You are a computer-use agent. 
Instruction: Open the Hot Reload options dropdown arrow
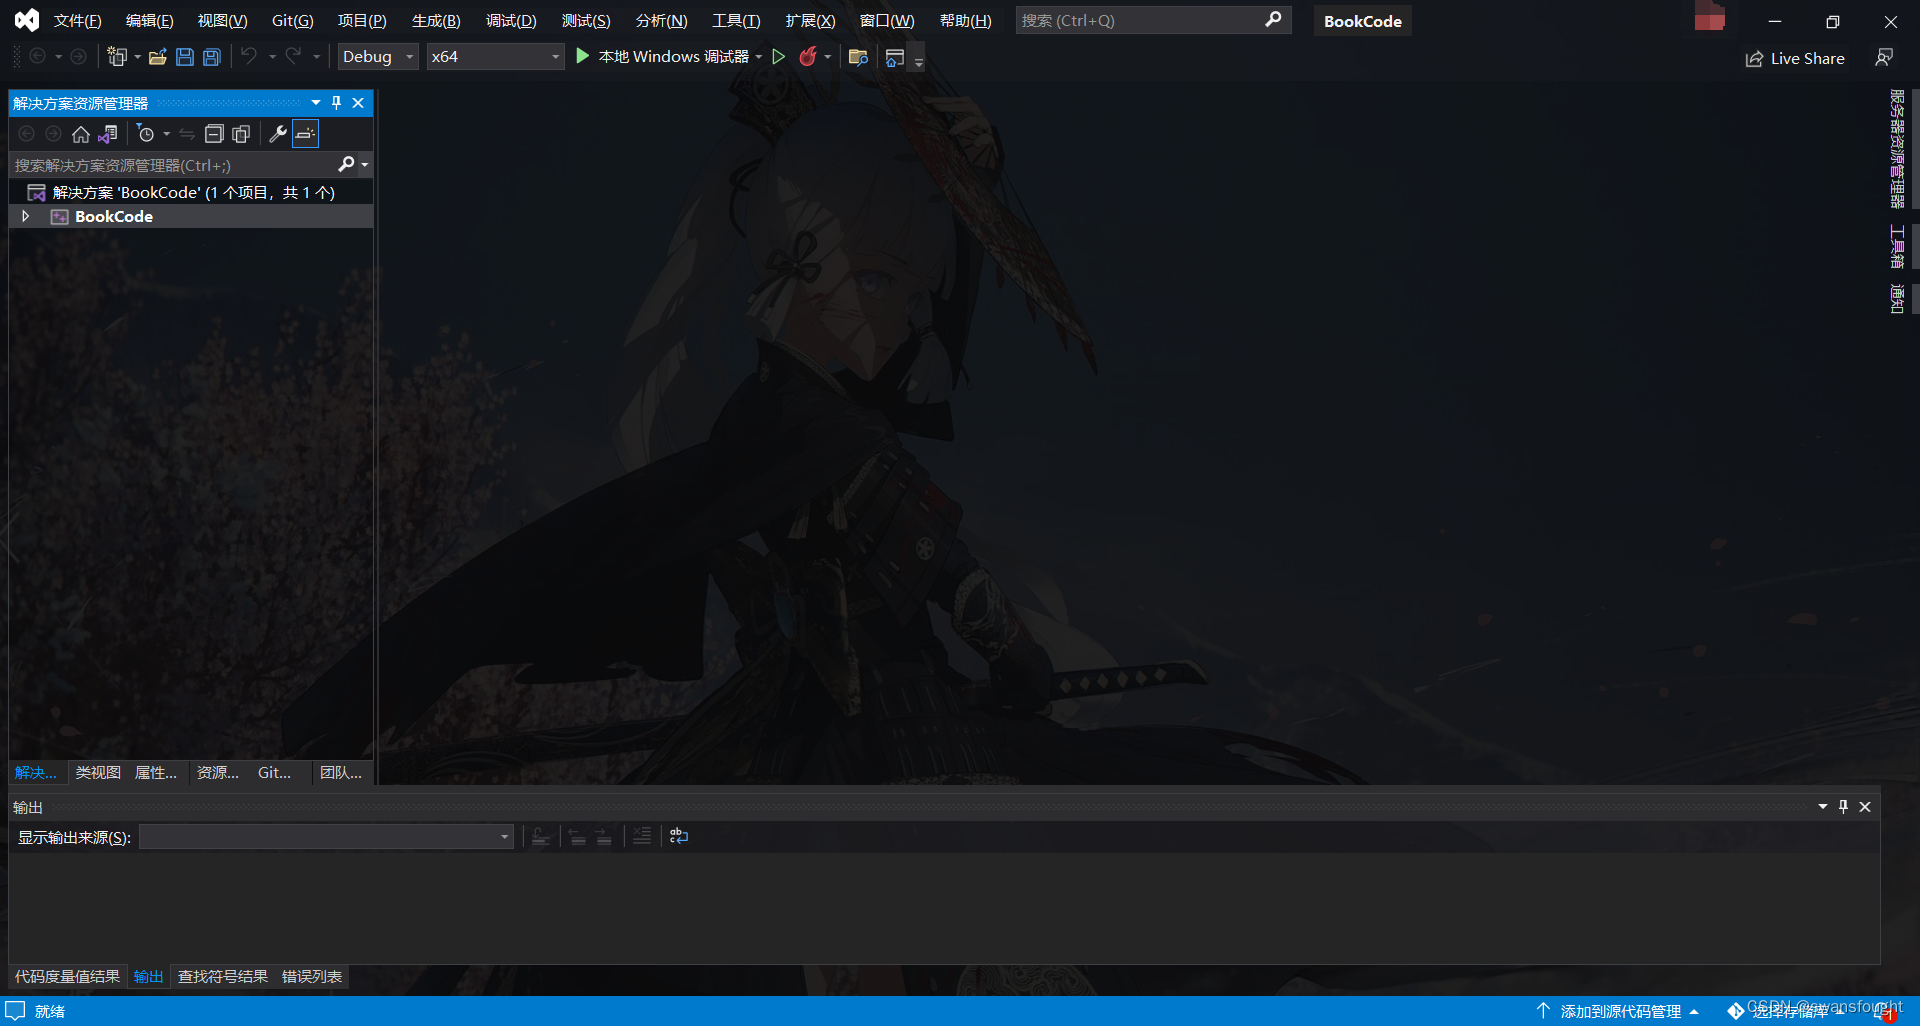pyautogui.click(x=828, y=57)
